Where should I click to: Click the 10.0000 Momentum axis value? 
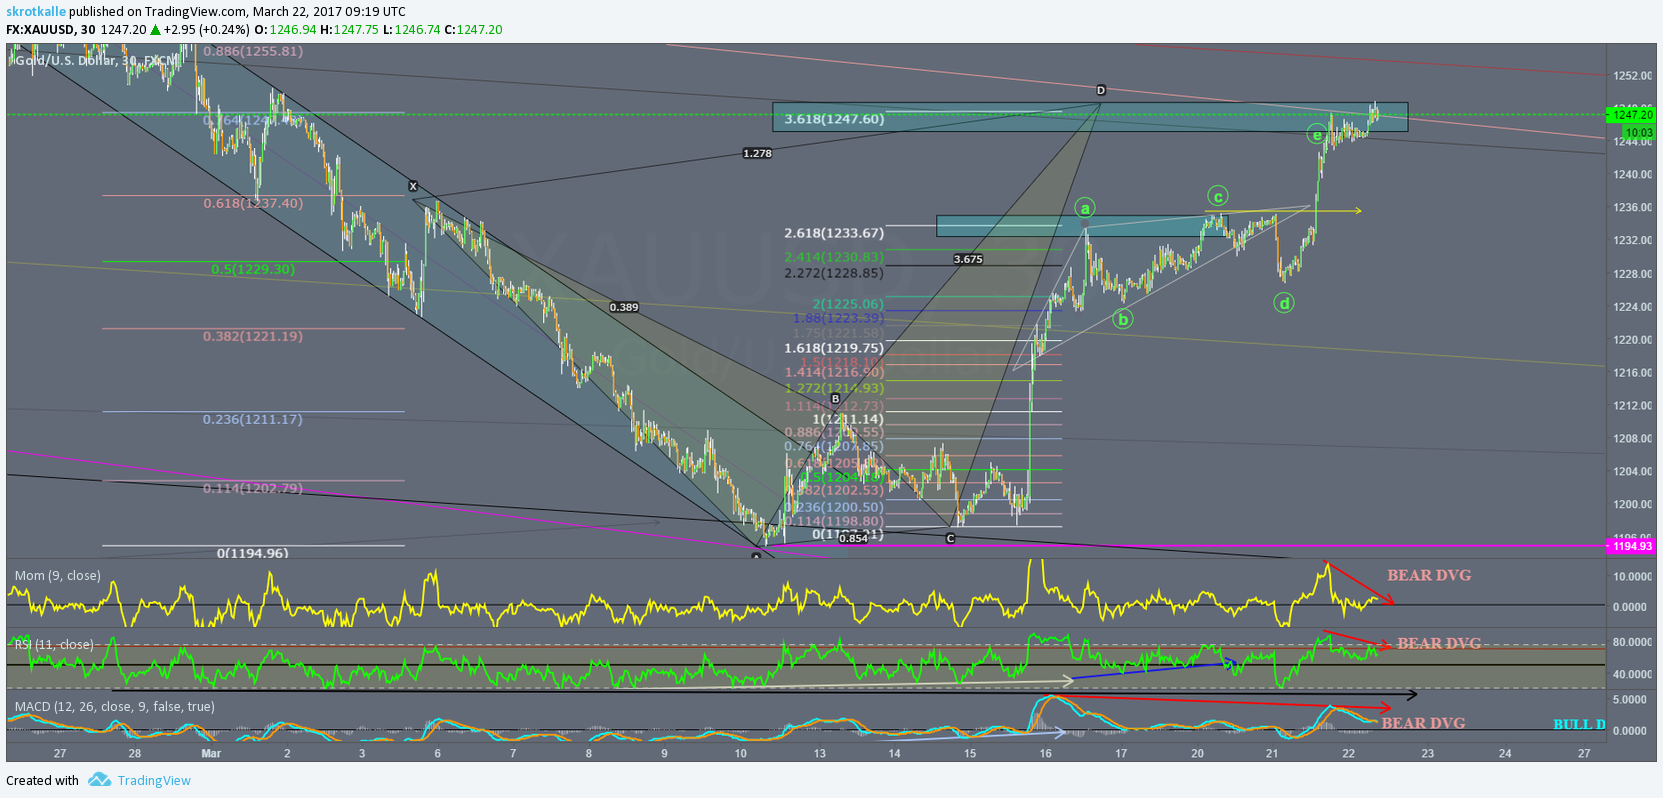pyautogui.click(x=1632, y=576)
